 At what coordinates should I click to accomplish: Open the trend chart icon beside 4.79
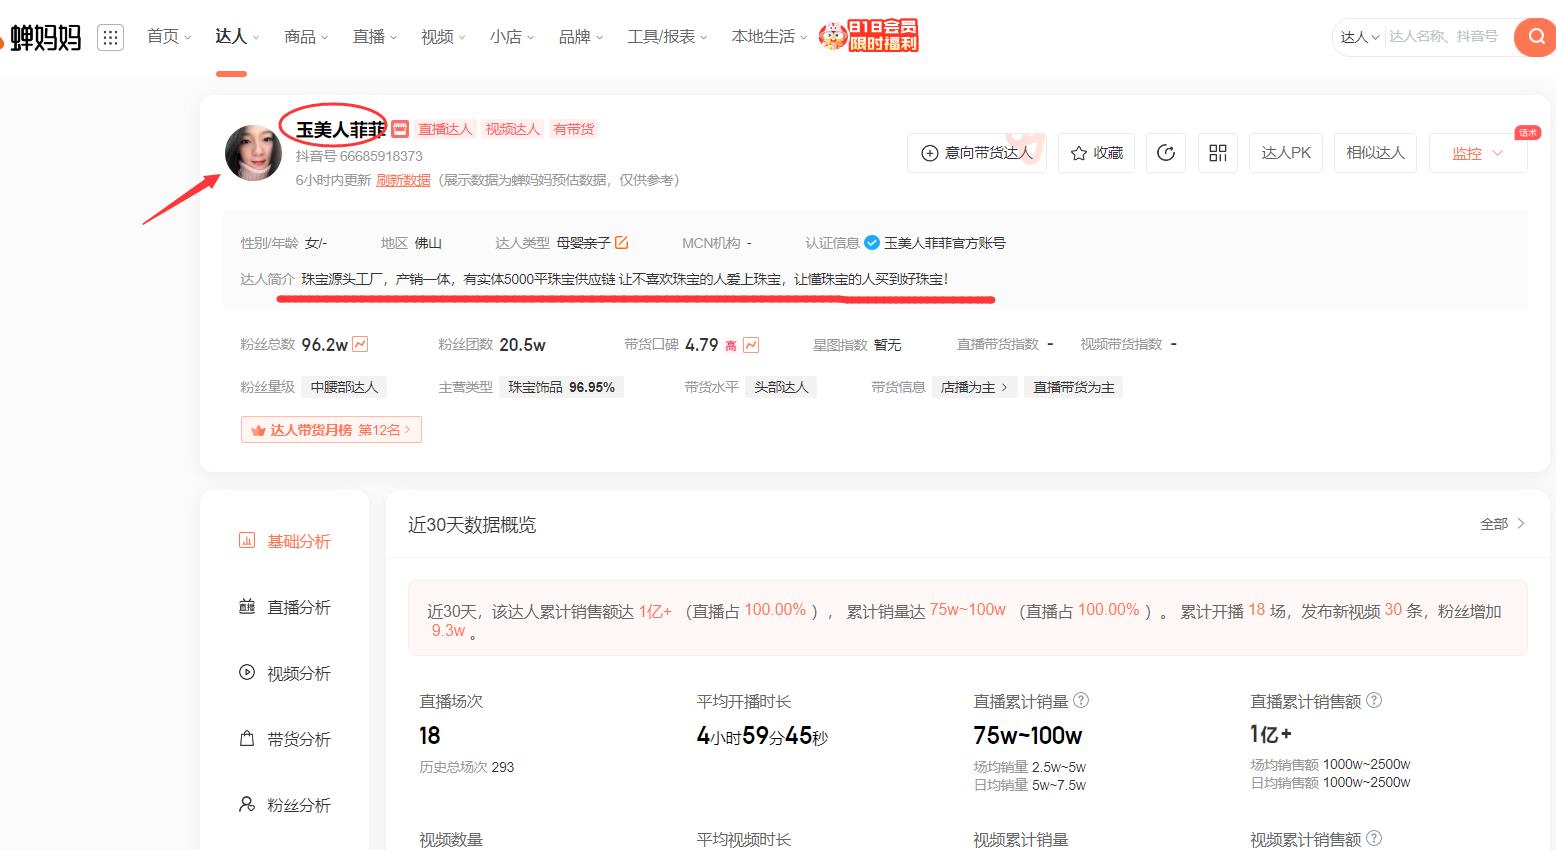point(751,345)
